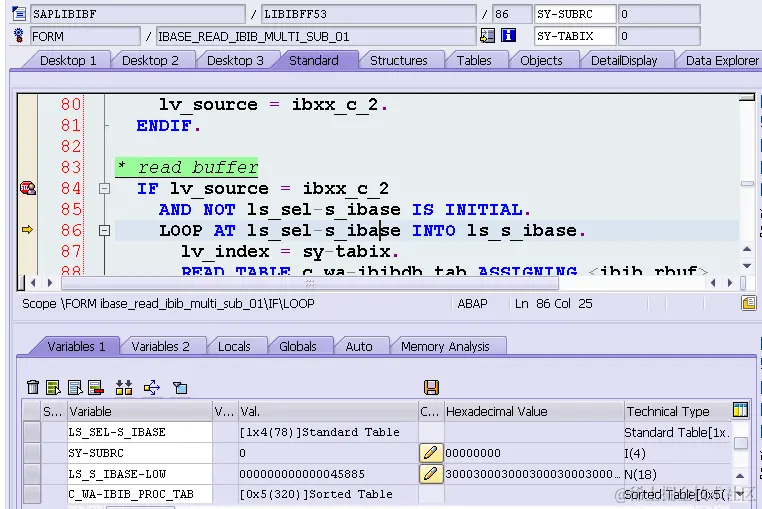Open the Tables tab
762x509 pixels.
click(x=474, y=60)
